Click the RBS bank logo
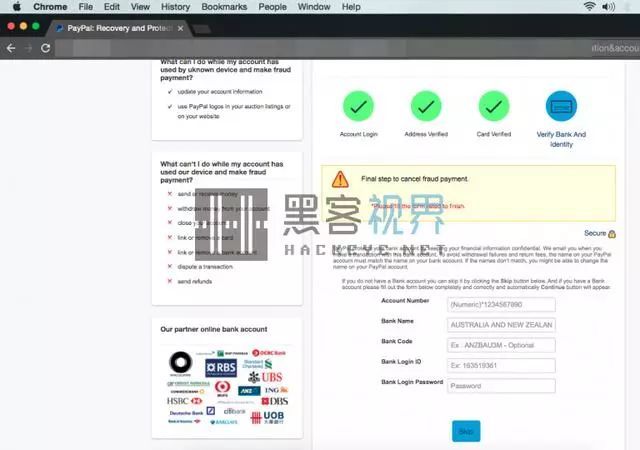Viewport: 640px width, 450px height. pyautogui.click(x=221, y=368)
